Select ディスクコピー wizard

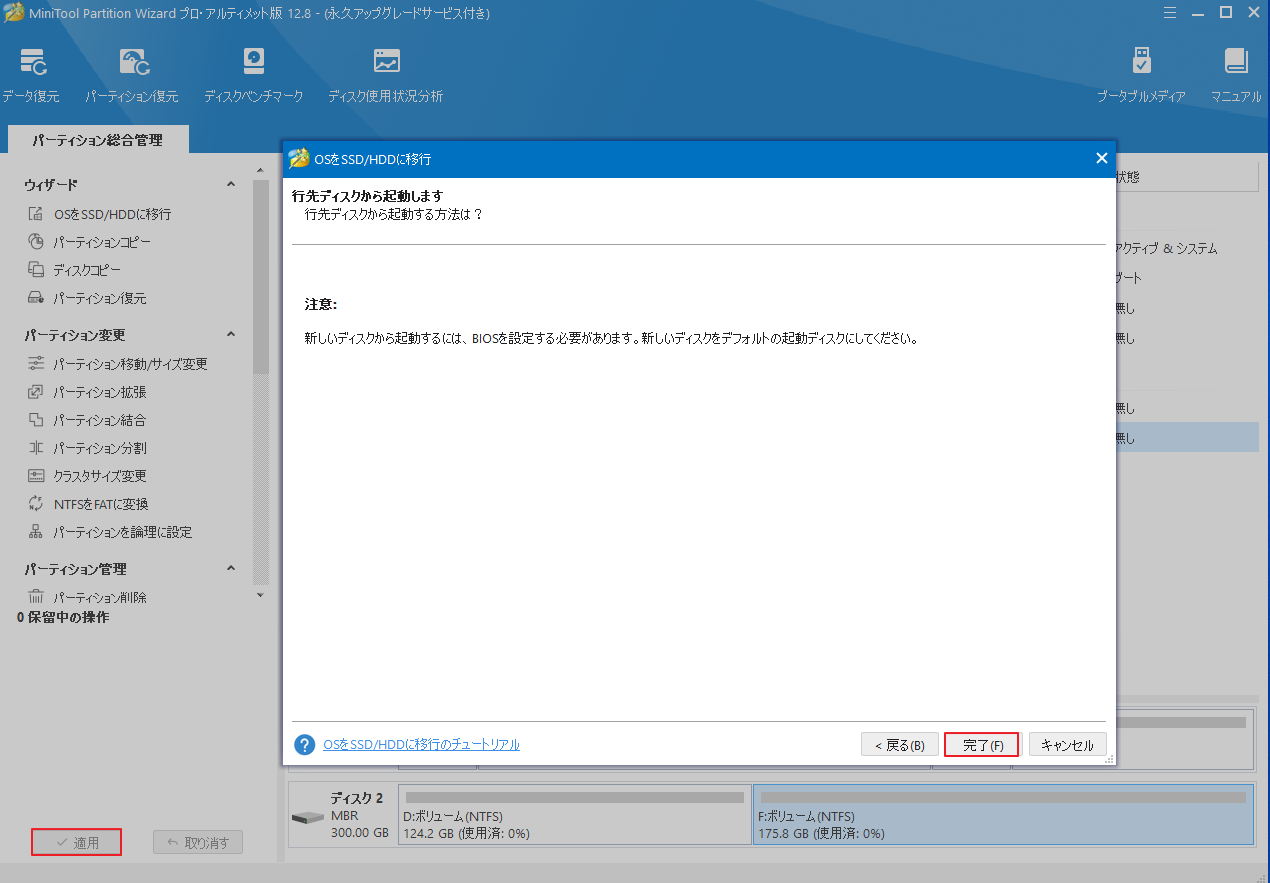pos(87,269)
